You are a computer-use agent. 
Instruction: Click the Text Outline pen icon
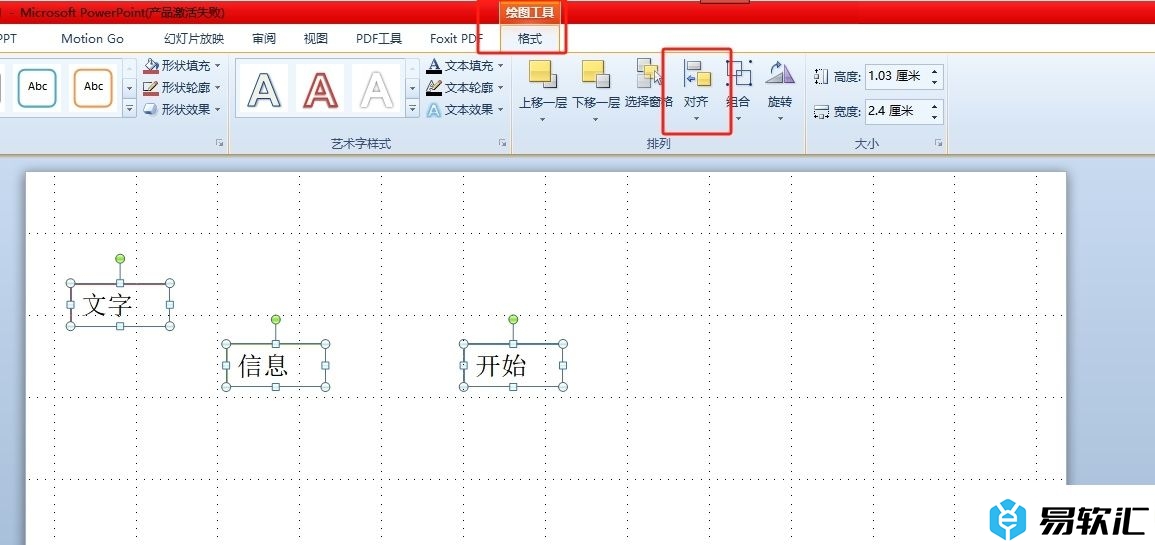(435, 88)
